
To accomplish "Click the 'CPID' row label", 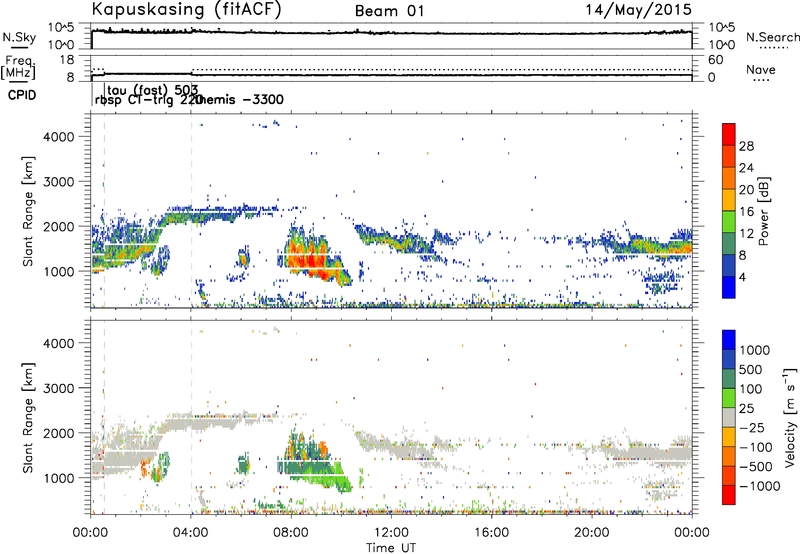I will tap(22, 95).
